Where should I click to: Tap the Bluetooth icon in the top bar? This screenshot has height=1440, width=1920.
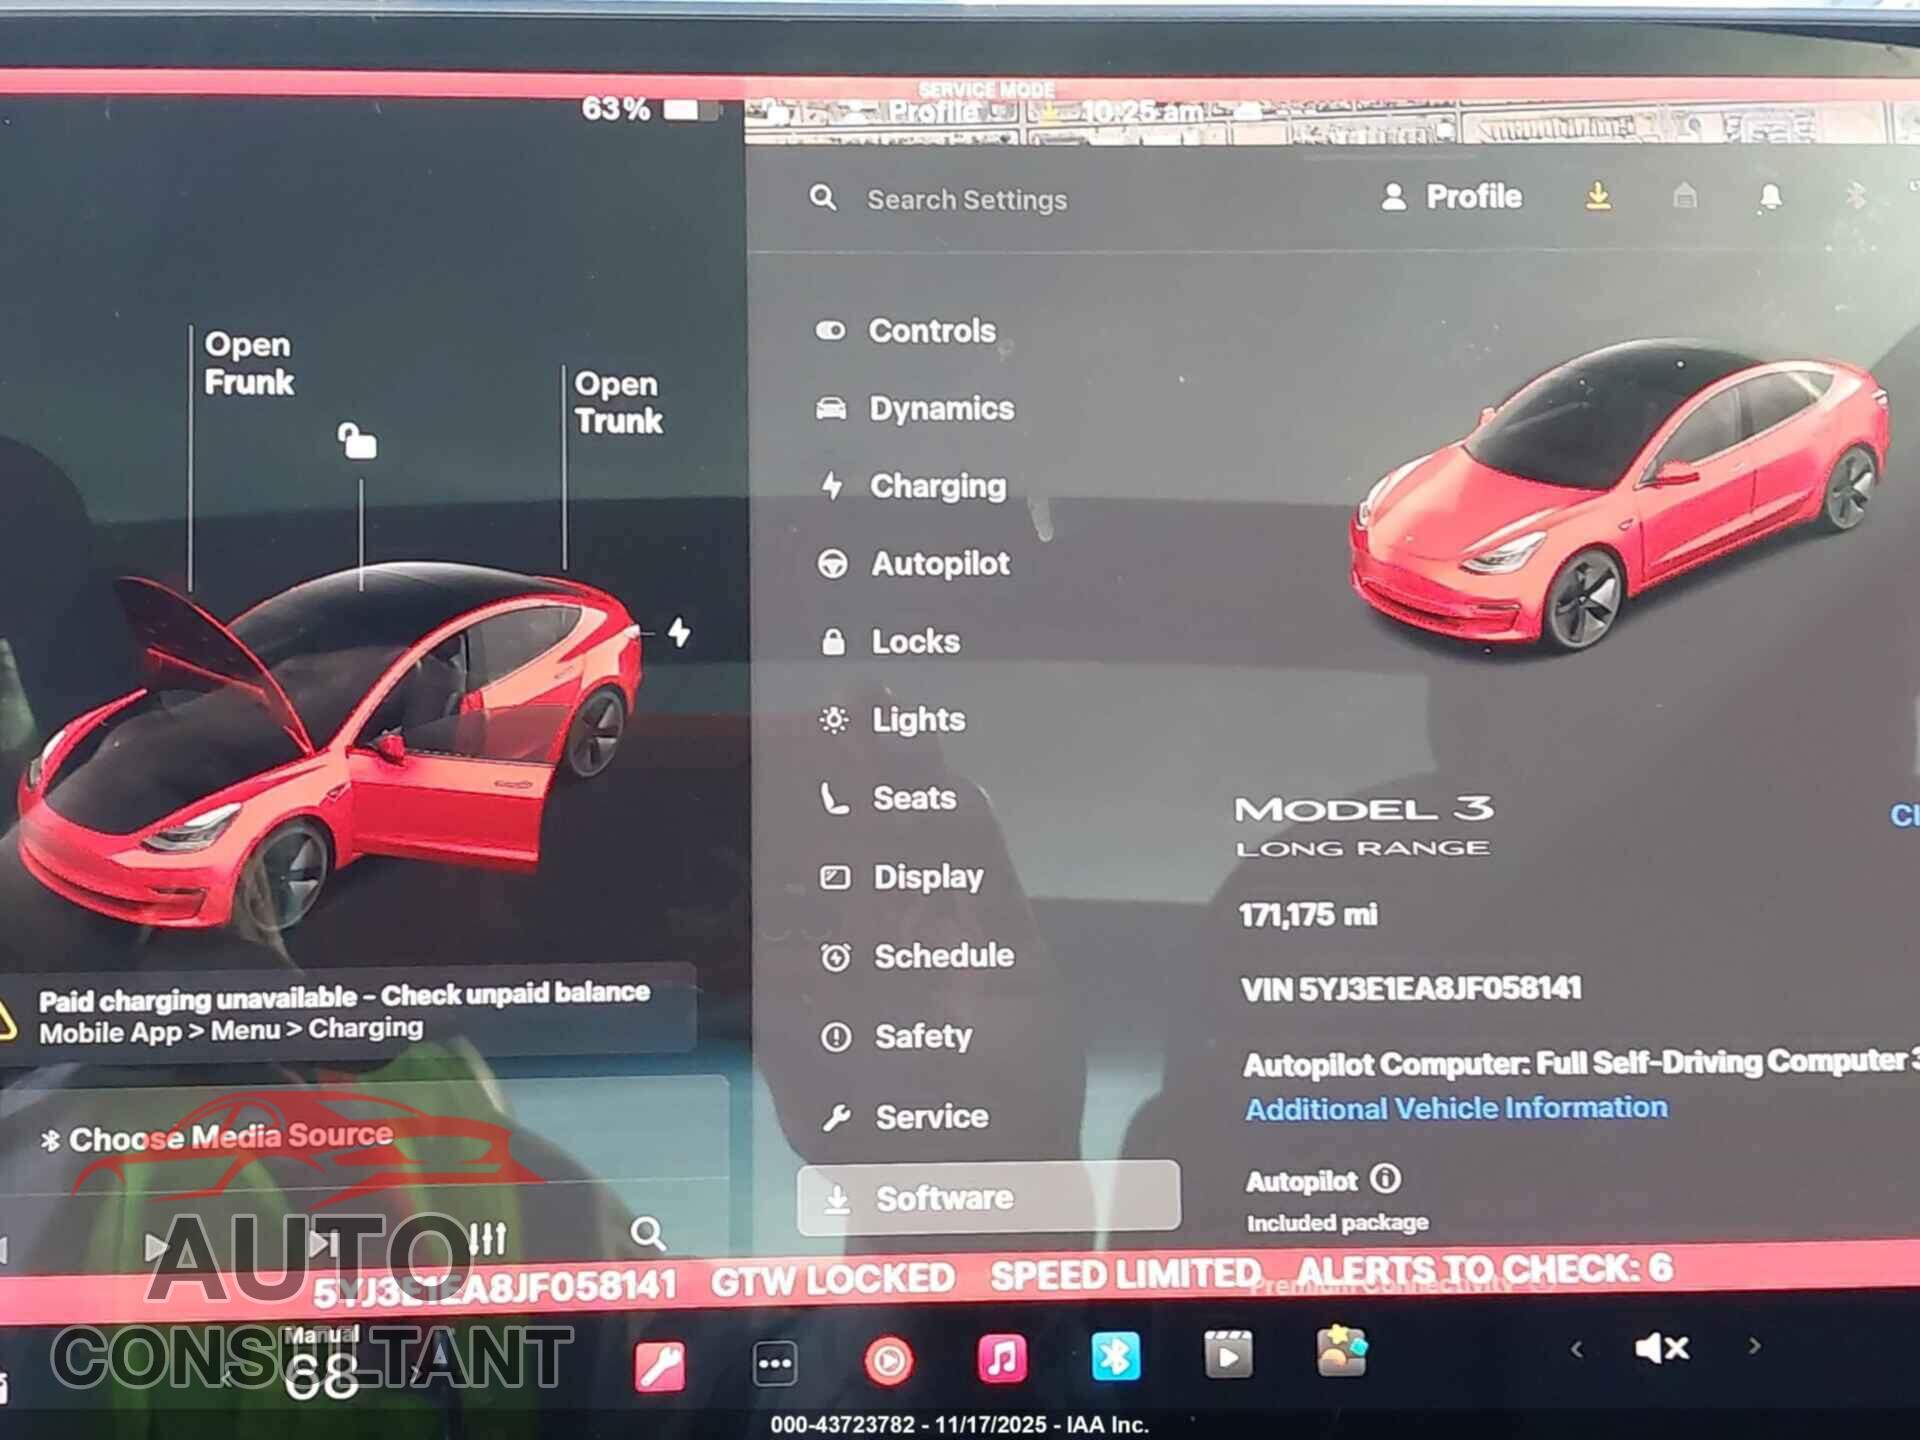[x=1855, y=195]
